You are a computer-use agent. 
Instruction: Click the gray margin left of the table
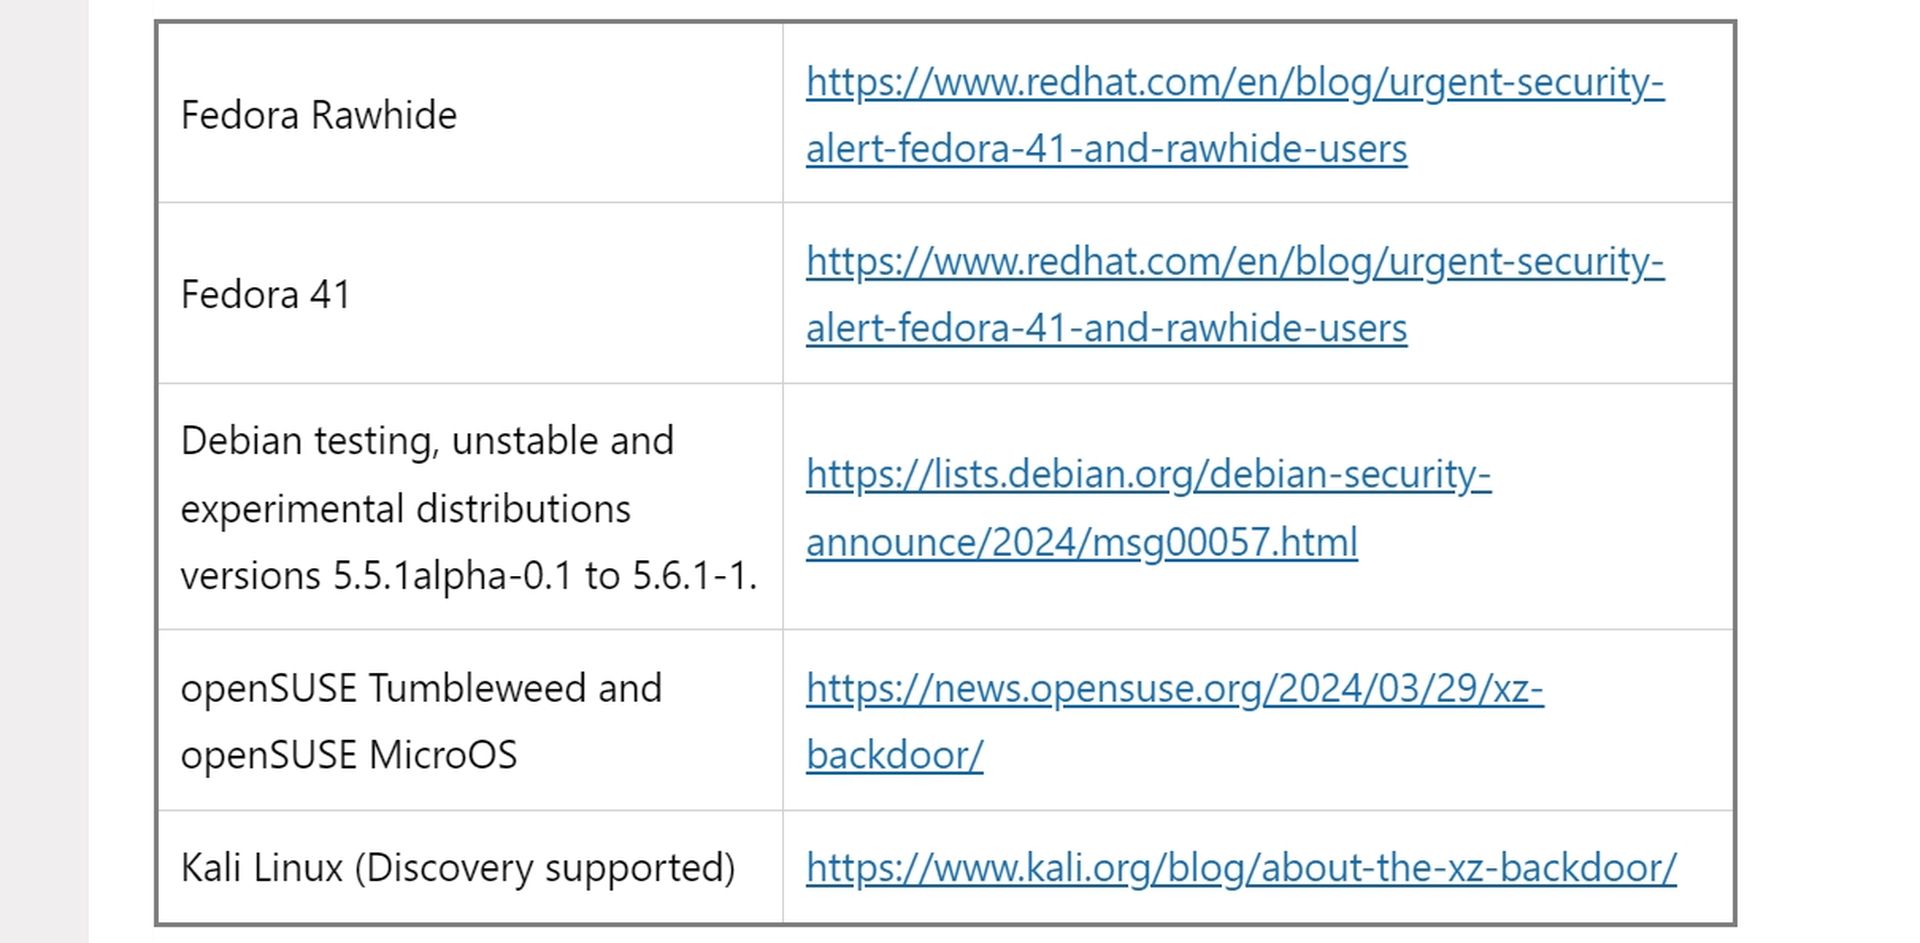point(43,470)
